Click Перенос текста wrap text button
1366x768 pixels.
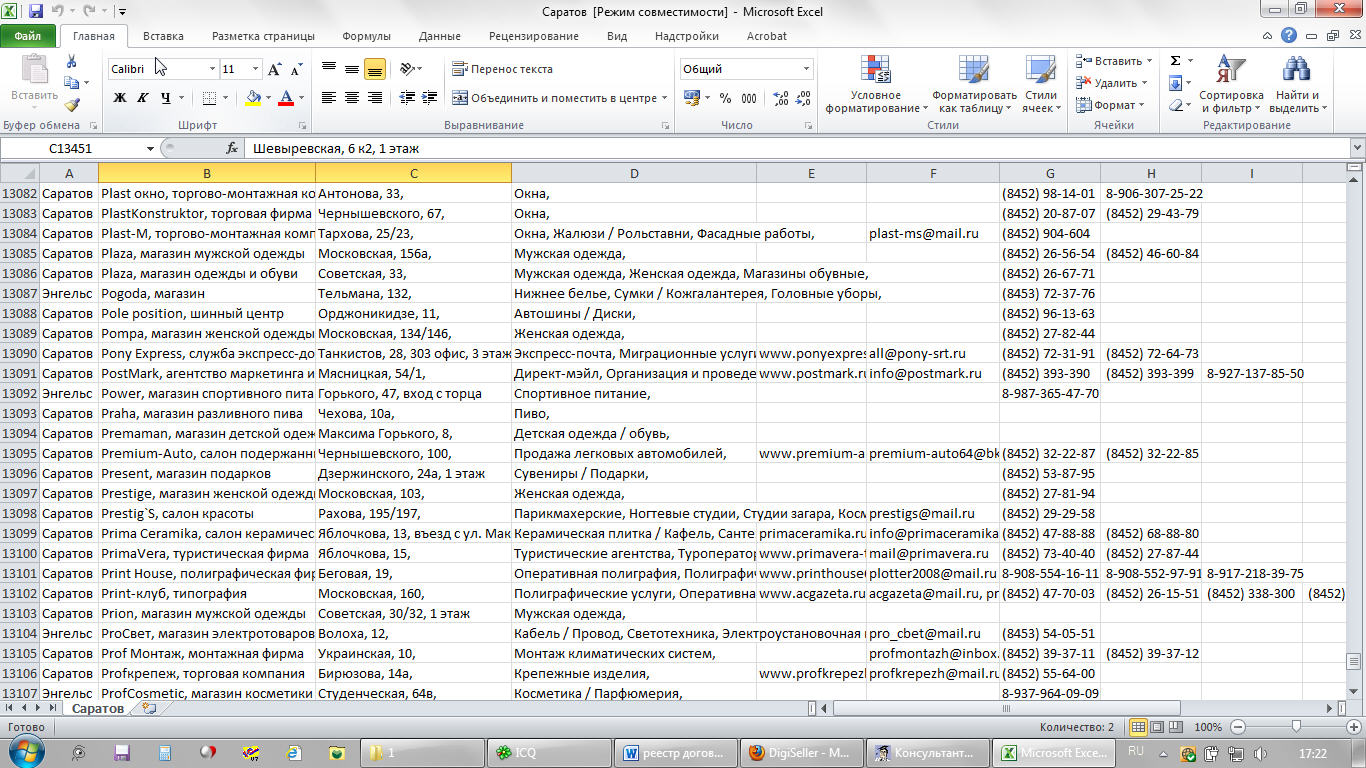click(502, 69)
